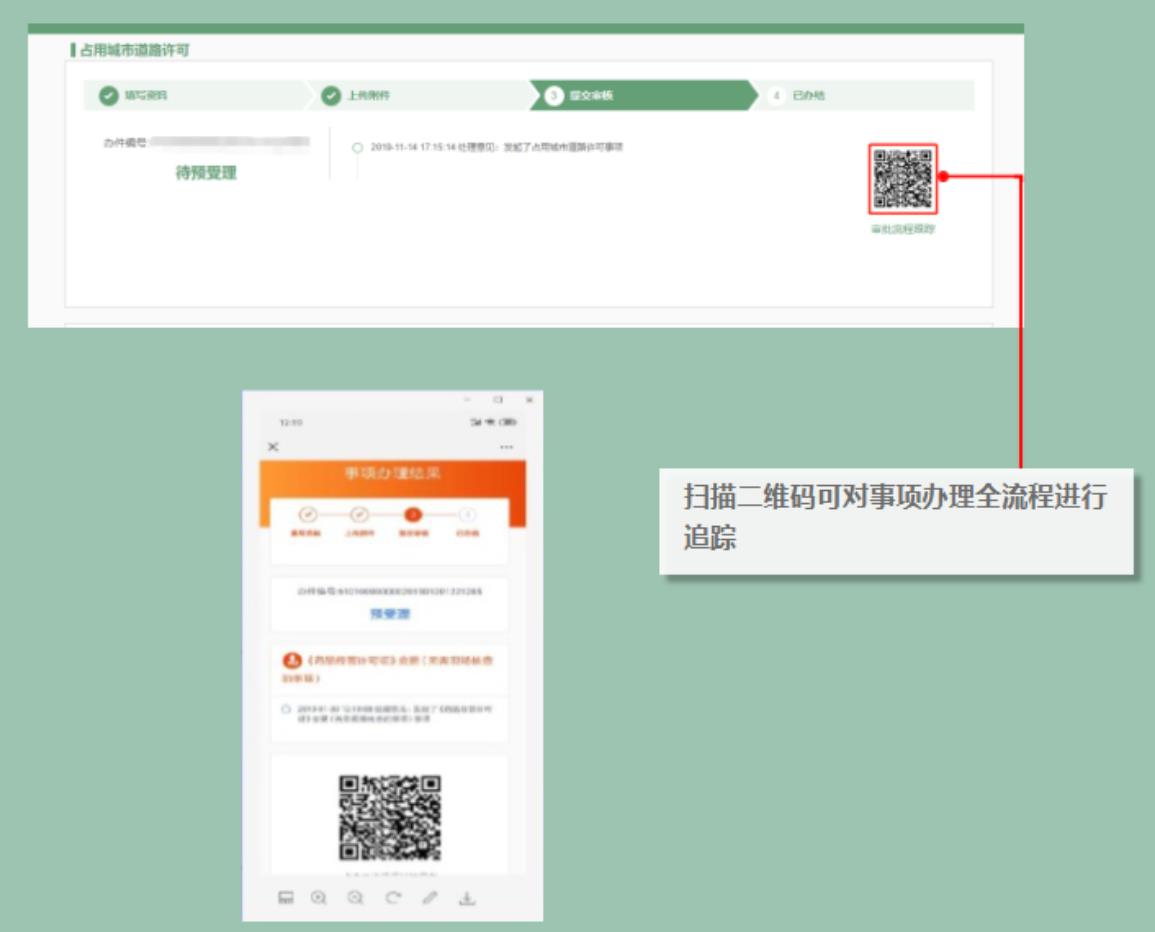Click the 待预受理 status text
Screen dimensions: 1155x932
tap(206, 172)
